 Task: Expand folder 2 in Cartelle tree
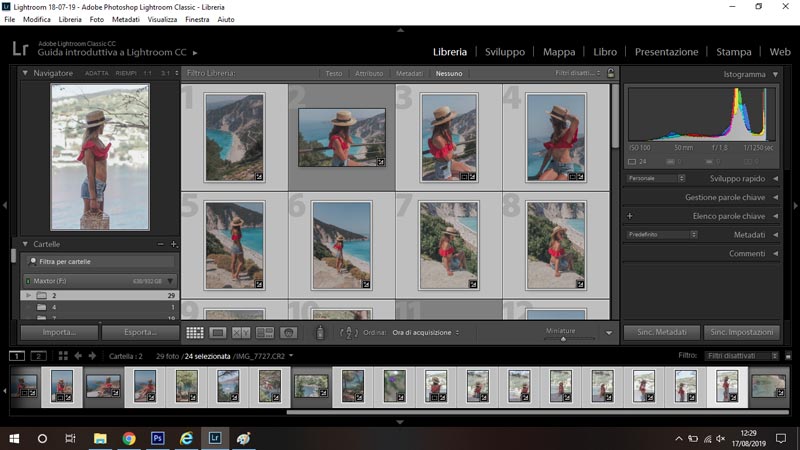[29, 295]
